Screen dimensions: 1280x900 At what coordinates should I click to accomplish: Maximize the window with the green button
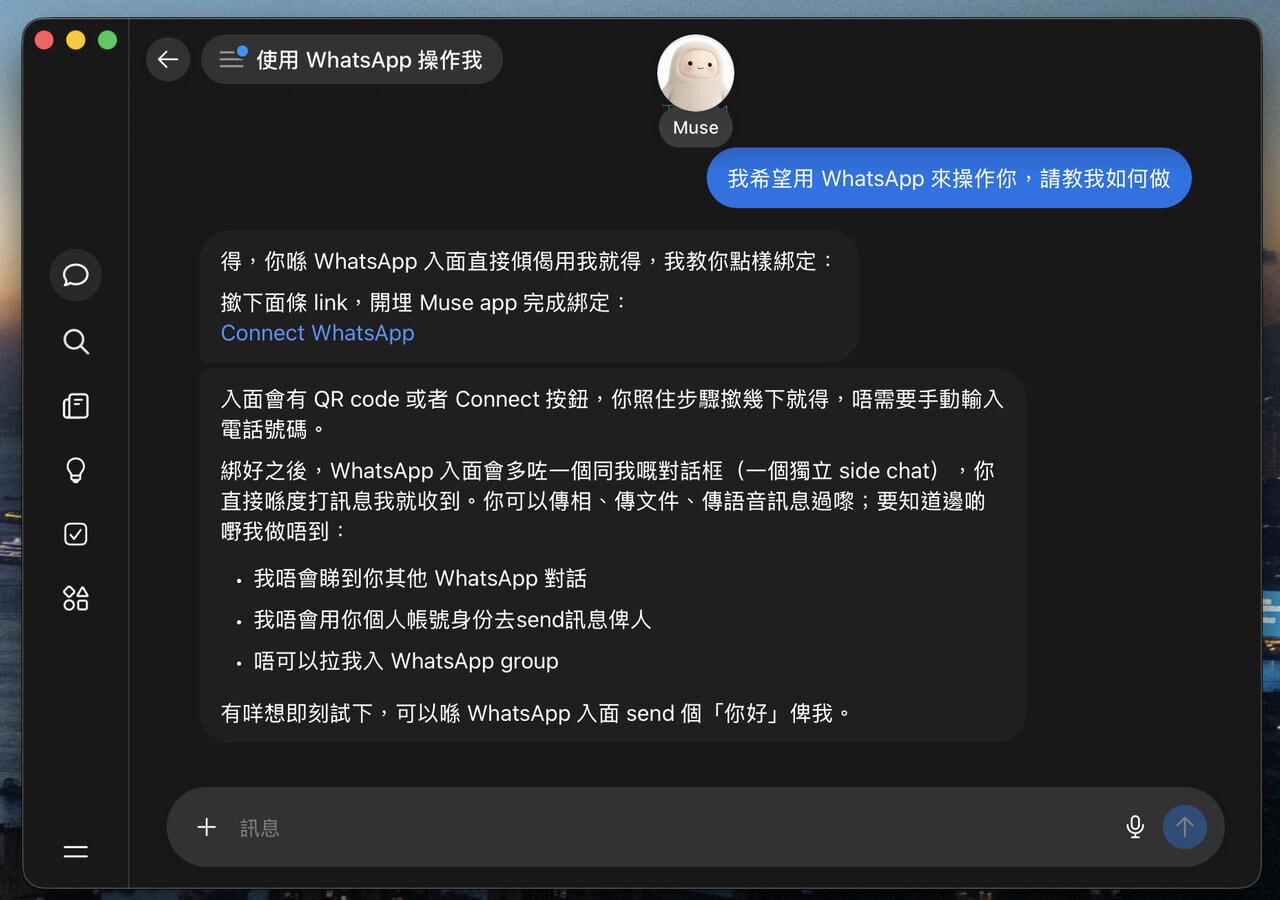click(107, 40)
